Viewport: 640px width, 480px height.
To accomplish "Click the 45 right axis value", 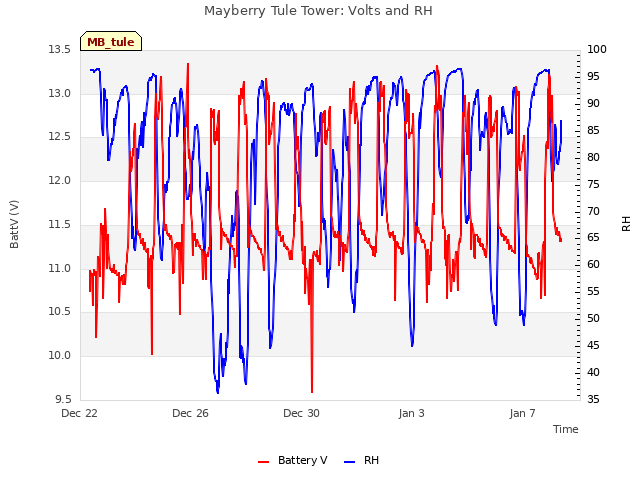I will click(593, 346).
